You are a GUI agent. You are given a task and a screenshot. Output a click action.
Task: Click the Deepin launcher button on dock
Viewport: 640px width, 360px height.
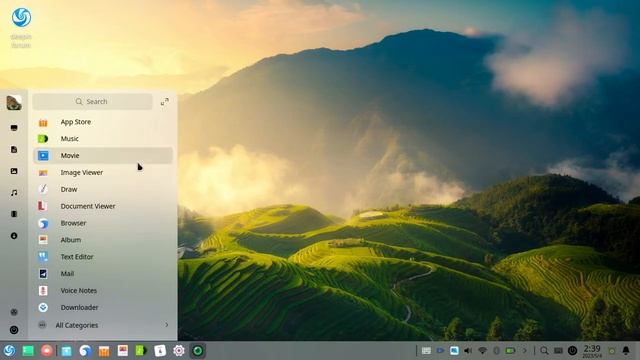(x=9, y=351)
